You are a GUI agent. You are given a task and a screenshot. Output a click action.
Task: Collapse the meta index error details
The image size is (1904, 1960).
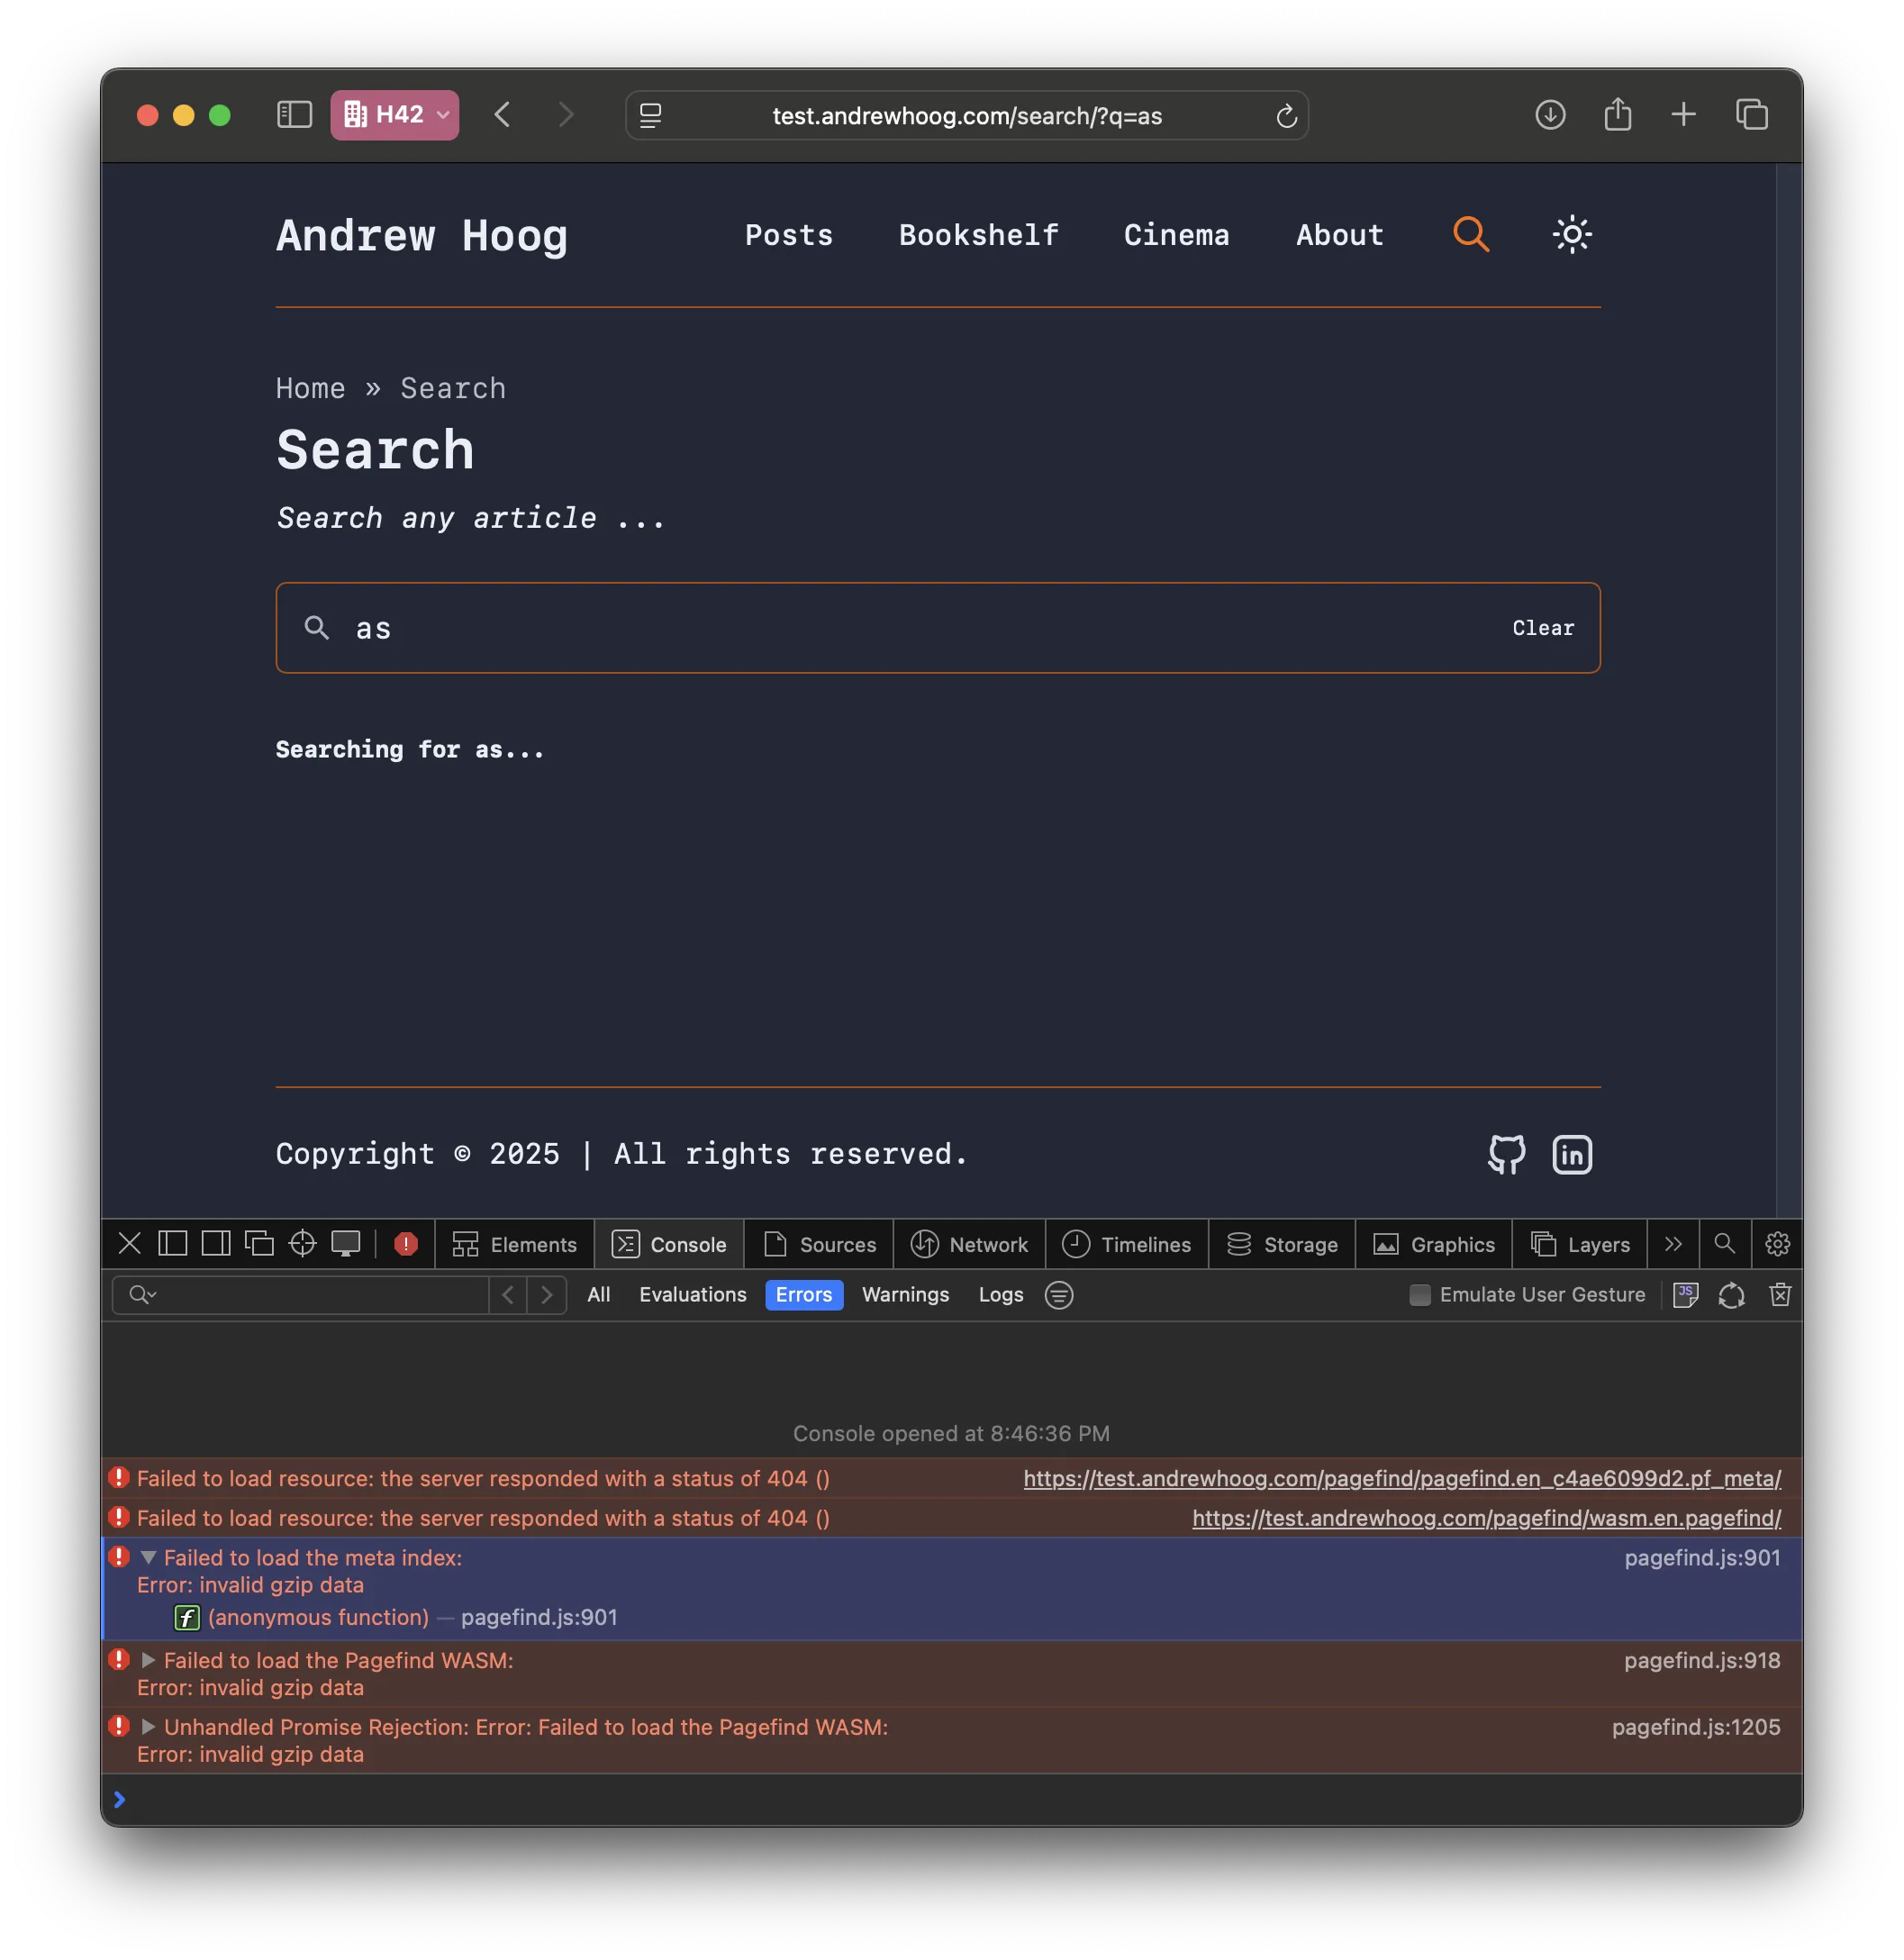click(x=148, y=1557)
